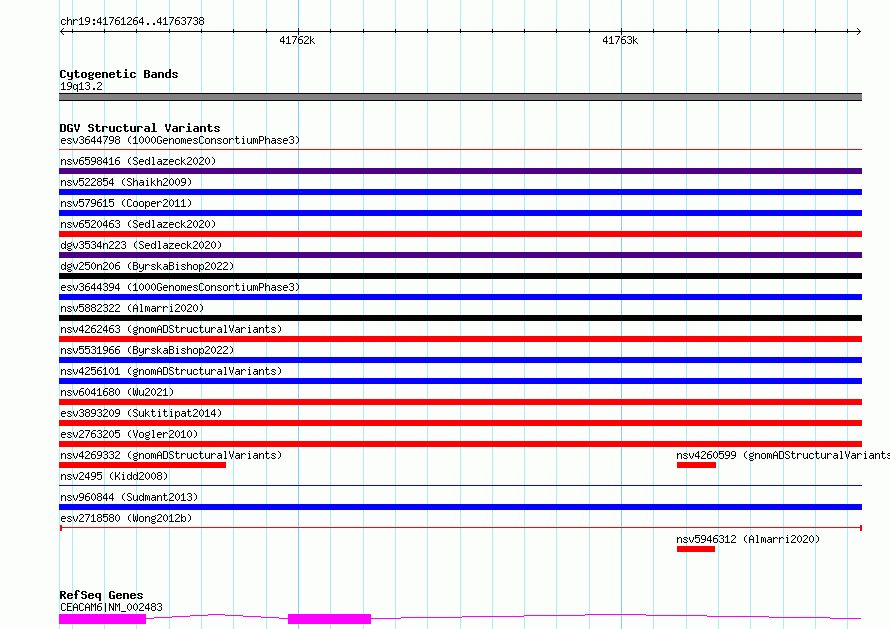This screenshot has height=629, width=890.
Task: Select the short red nsv5946312 variant bar
Action: pos(695,549)
